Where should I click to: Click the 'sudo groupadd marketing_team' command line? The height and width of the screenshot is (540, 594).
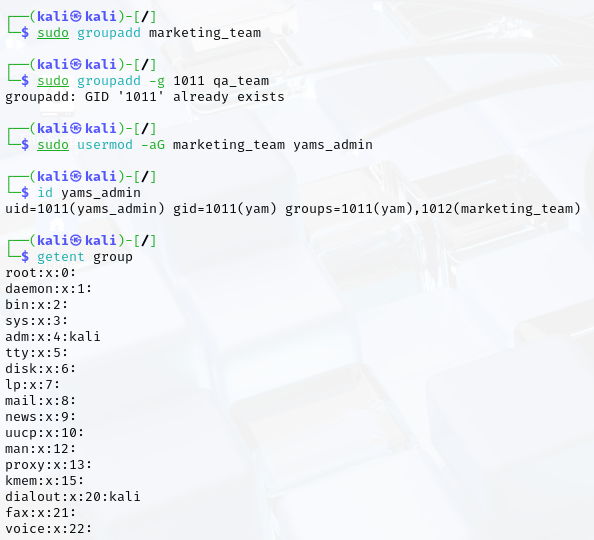pyautogui.click(x=149, y=33)
